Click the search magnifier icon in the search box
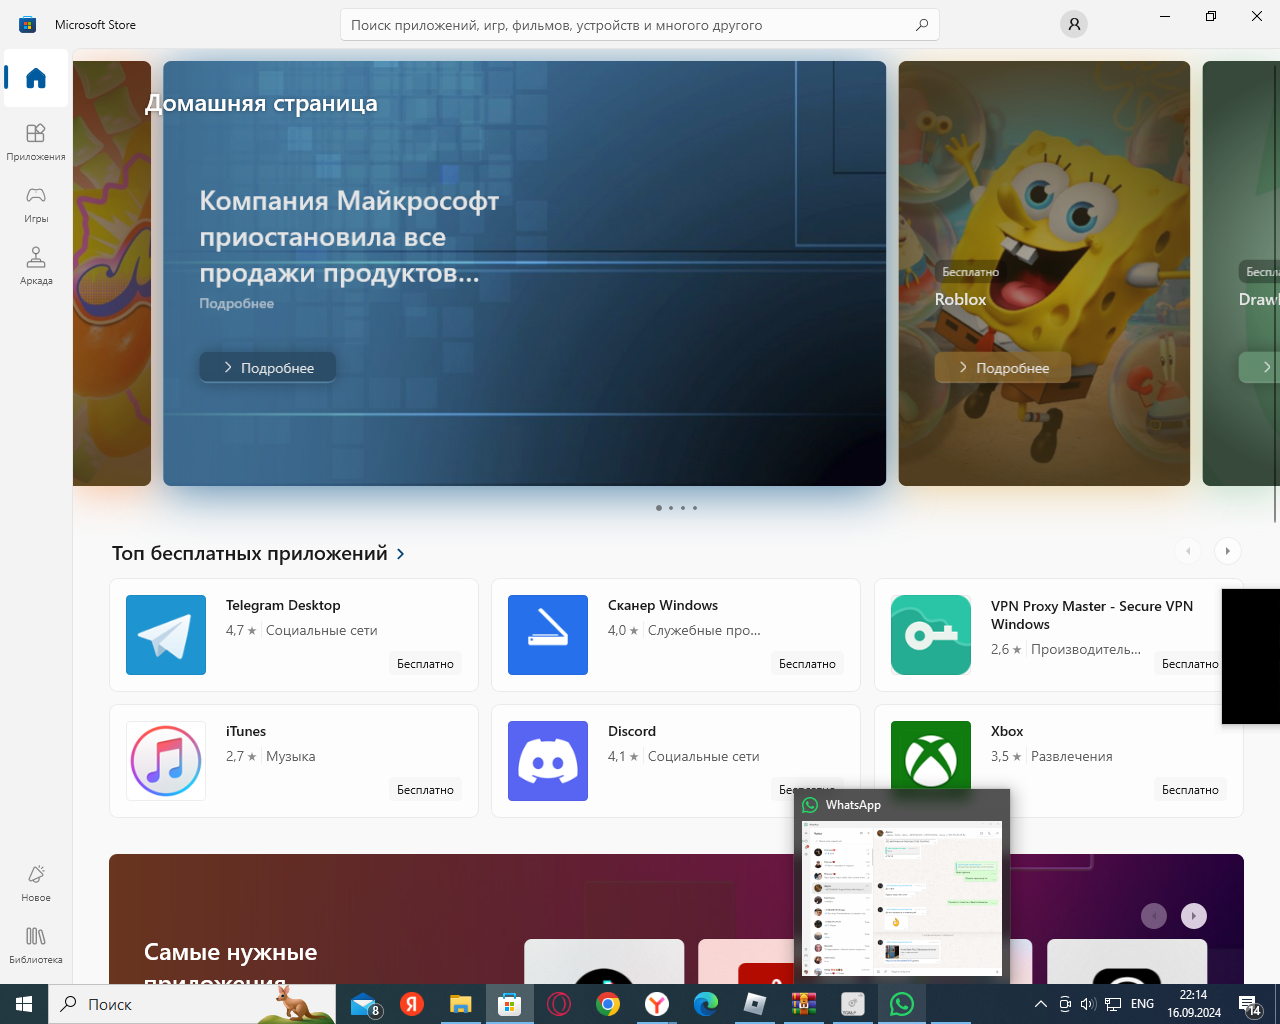Viewport: 1280px width, 1024px height. point(921,25)
